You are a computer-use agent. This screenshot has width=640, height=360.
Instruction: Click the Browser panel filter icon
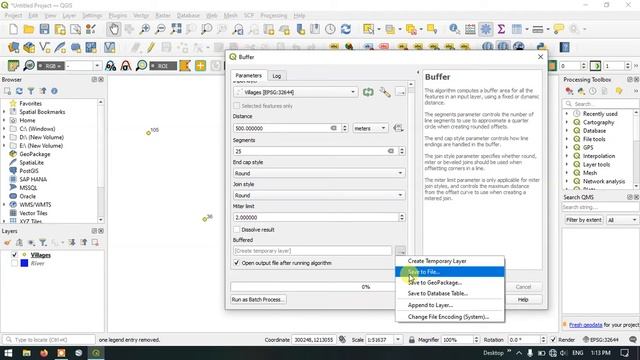pos(31,91)
